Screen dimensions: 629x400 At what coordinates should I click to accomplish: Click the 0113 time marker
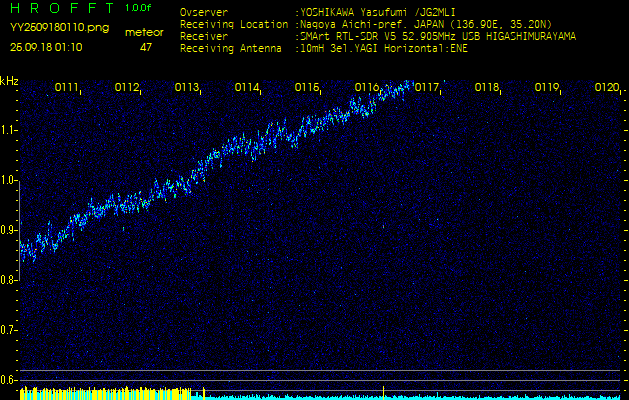pyautogui.click(x=187, y=88)
